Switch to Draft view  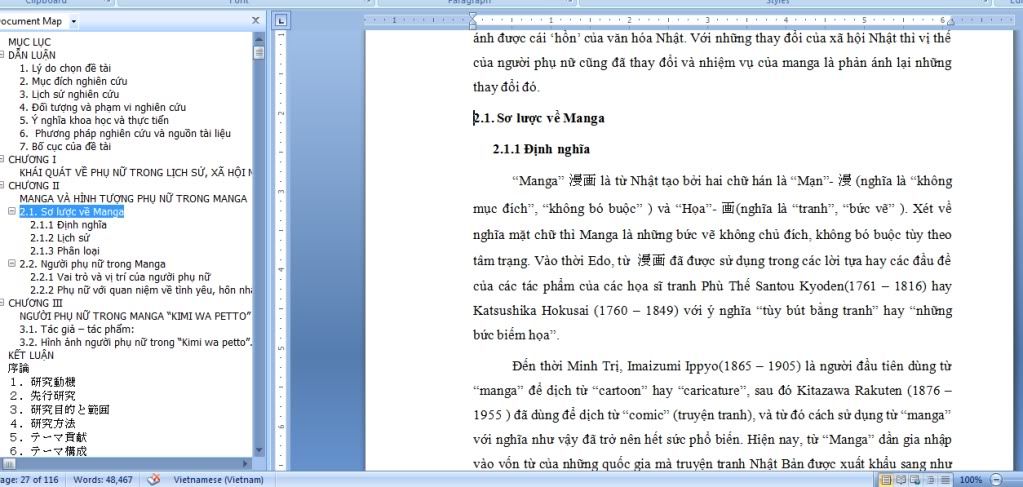(x=945, y=480)
